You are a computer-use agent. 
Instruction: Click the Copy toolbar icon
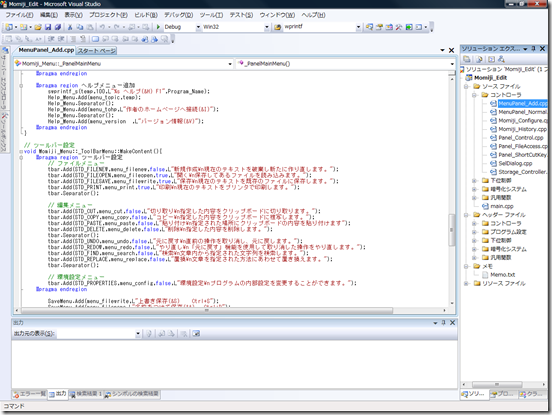[80, 27]
